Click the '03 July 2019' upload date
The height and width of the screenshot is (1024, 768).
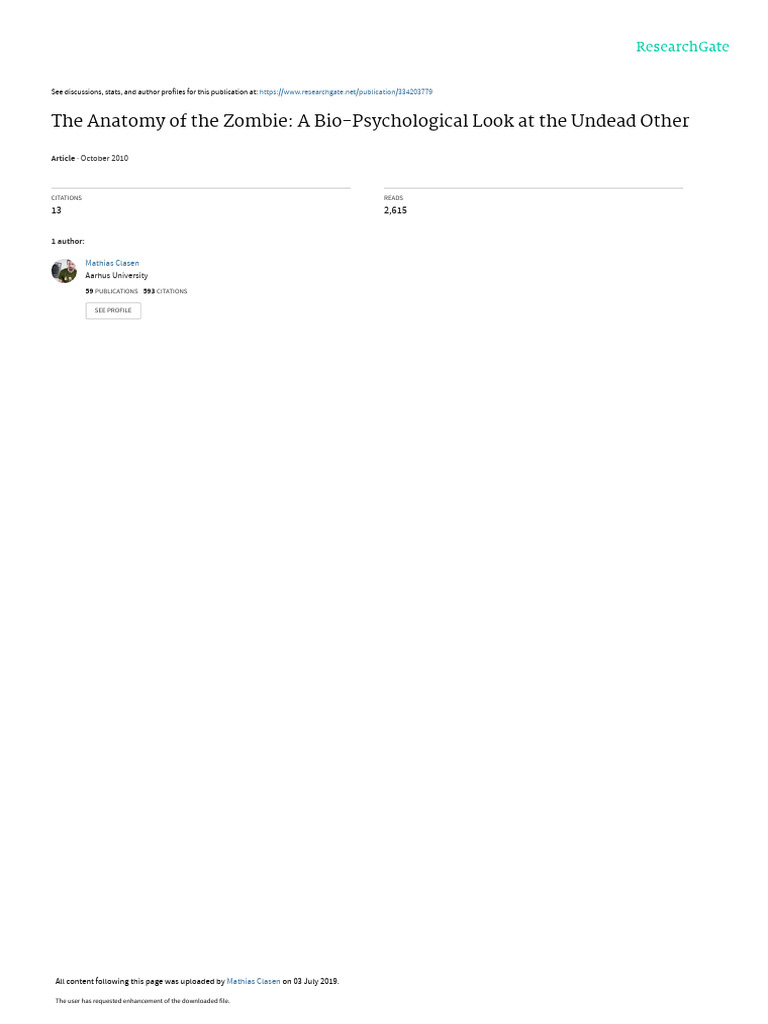click(315, 981)
